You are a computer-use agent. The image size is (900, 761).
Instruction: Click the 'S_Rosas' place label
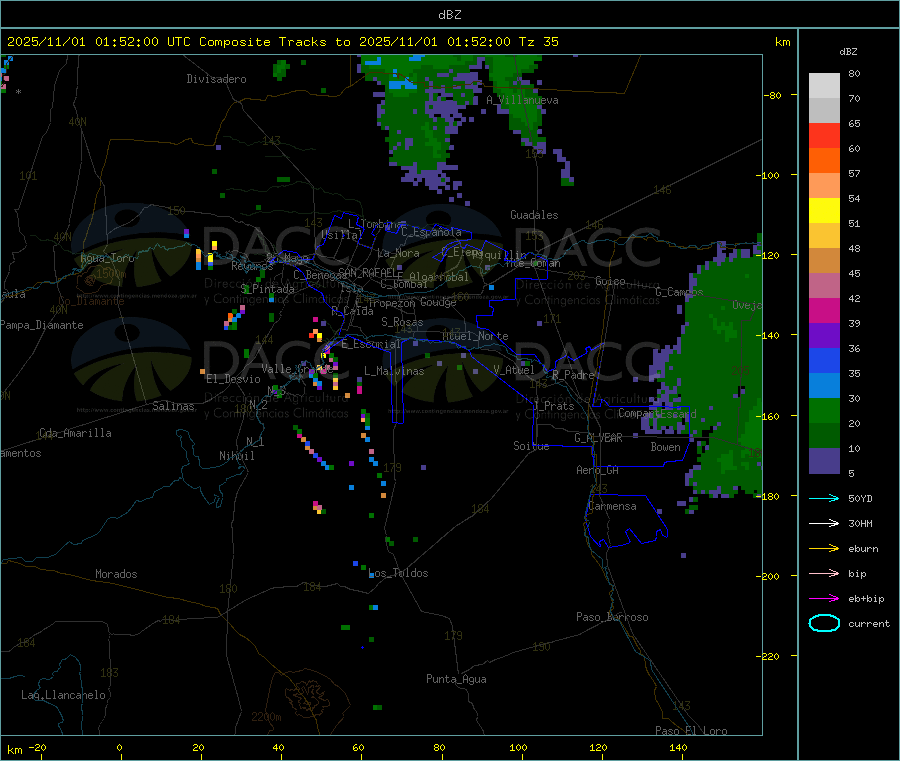tap(402, 322)
